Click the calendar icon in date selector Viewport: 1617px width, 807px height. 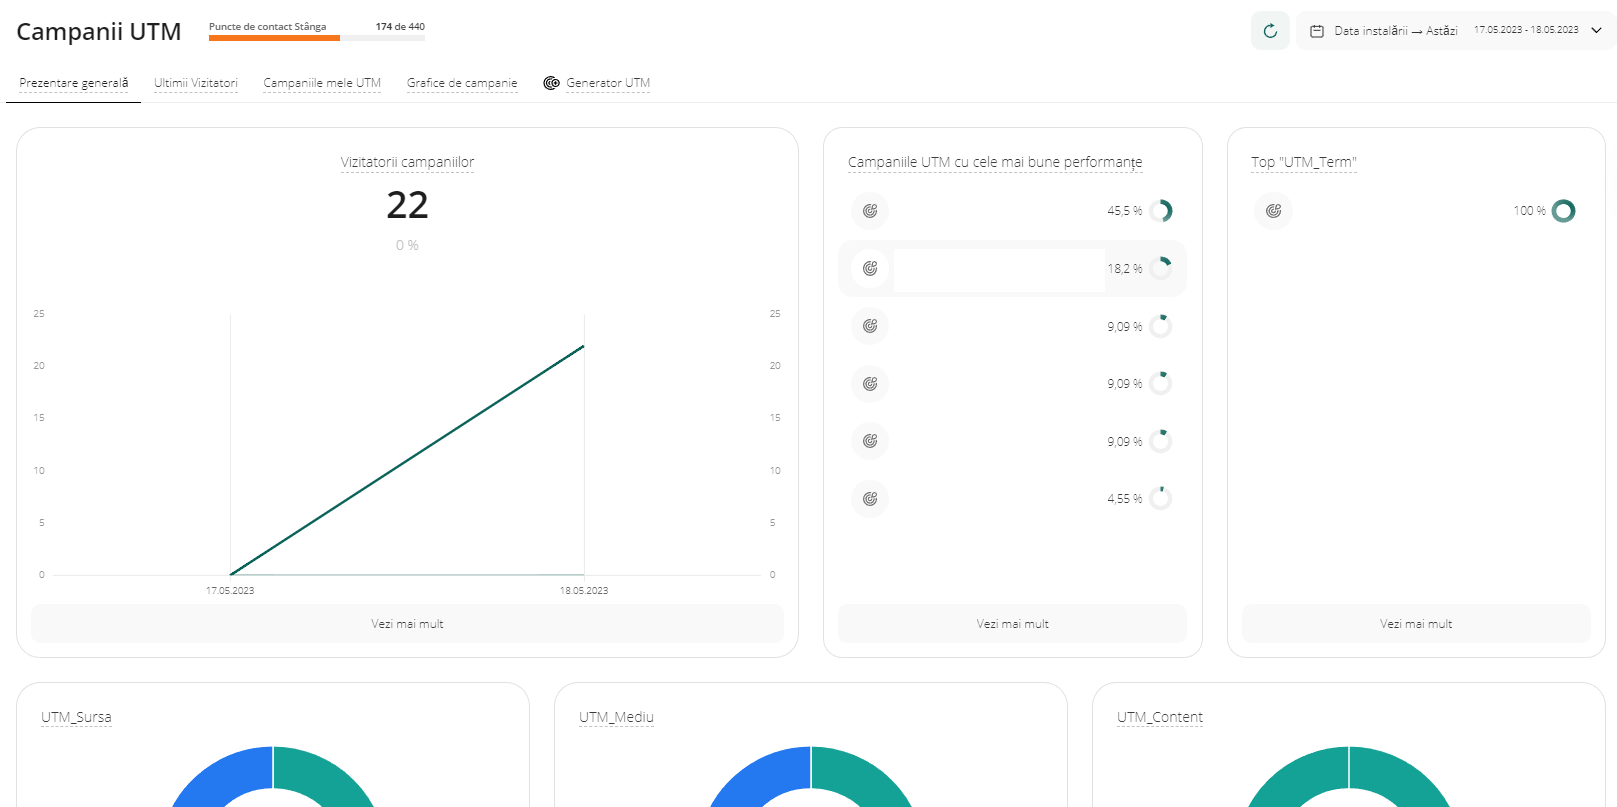pos(1317,31)
